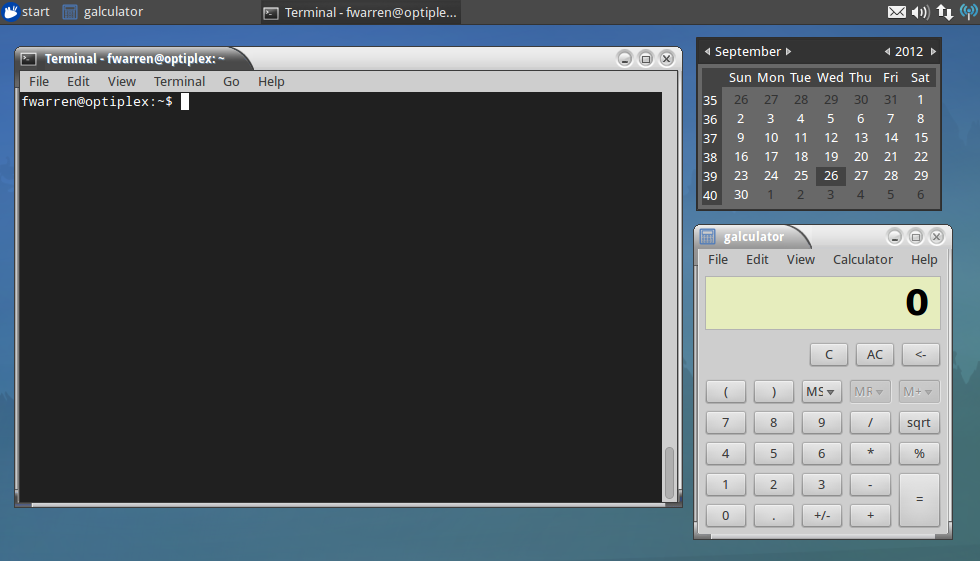
Task: Switch to Terminal taskbar entry
Action: [x=361, y=12]
